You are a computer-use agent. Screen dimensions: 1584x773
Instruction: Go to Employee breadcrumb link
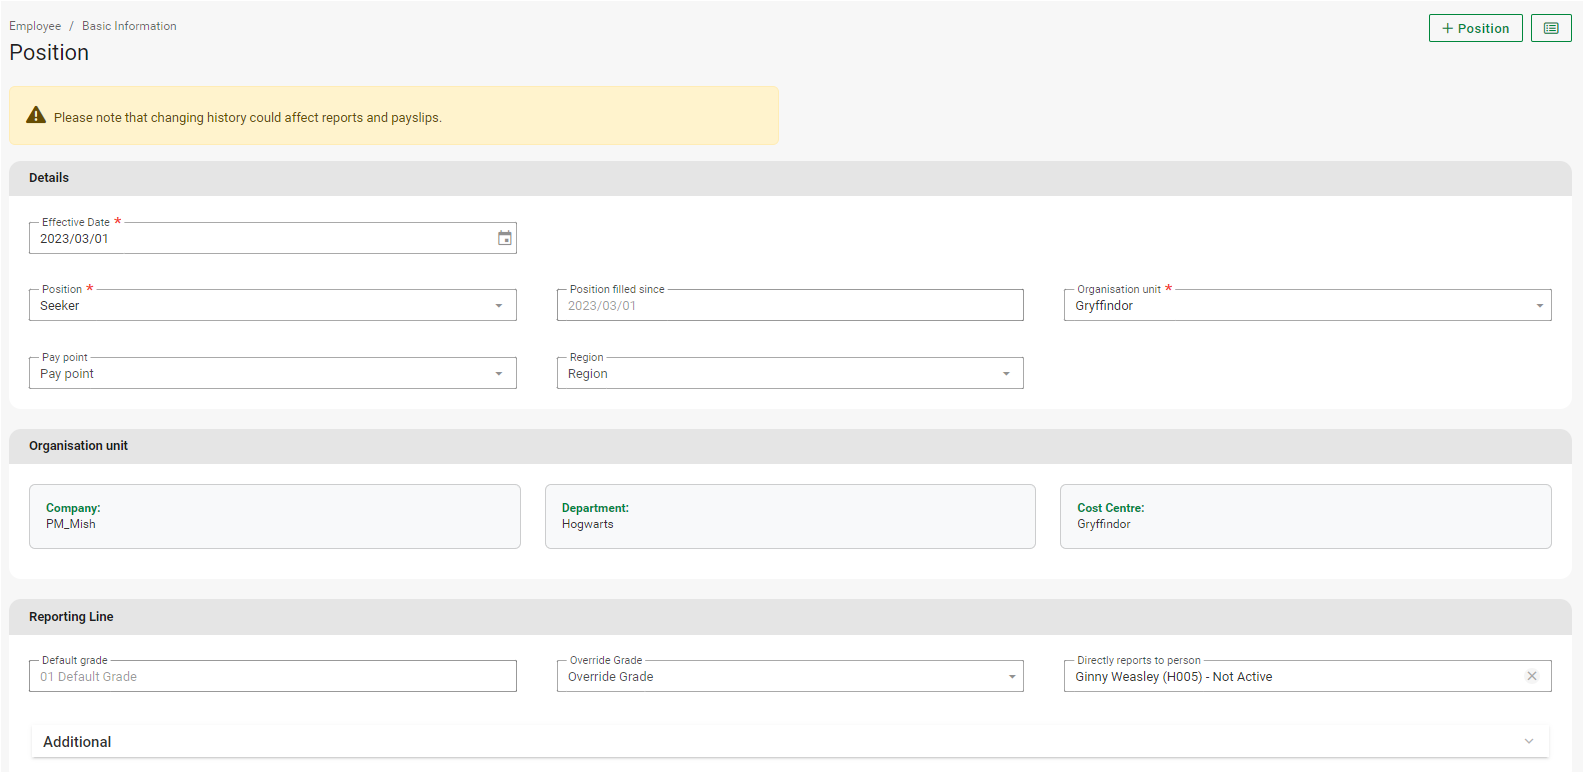[x=35, y=26]
